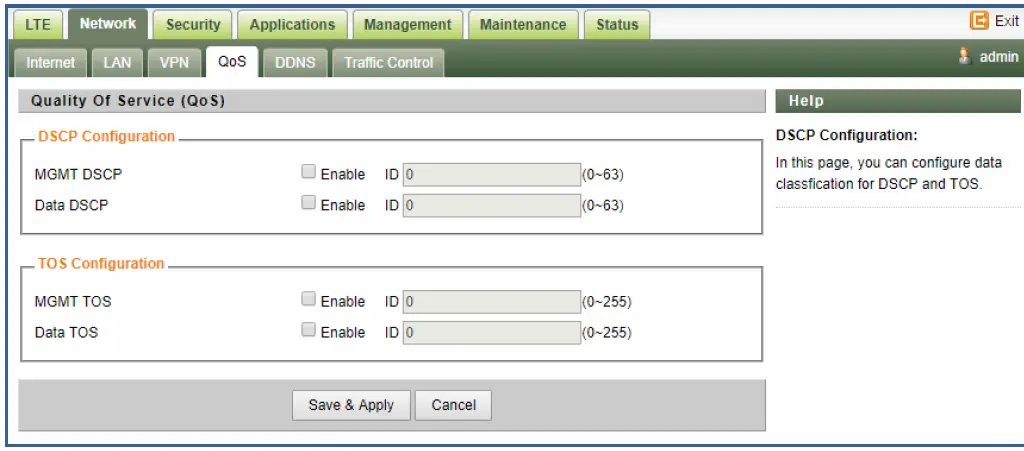The image size is (1024, 451).
Task: Click the MGMT DSCP ID field
Action: point(491,174)
